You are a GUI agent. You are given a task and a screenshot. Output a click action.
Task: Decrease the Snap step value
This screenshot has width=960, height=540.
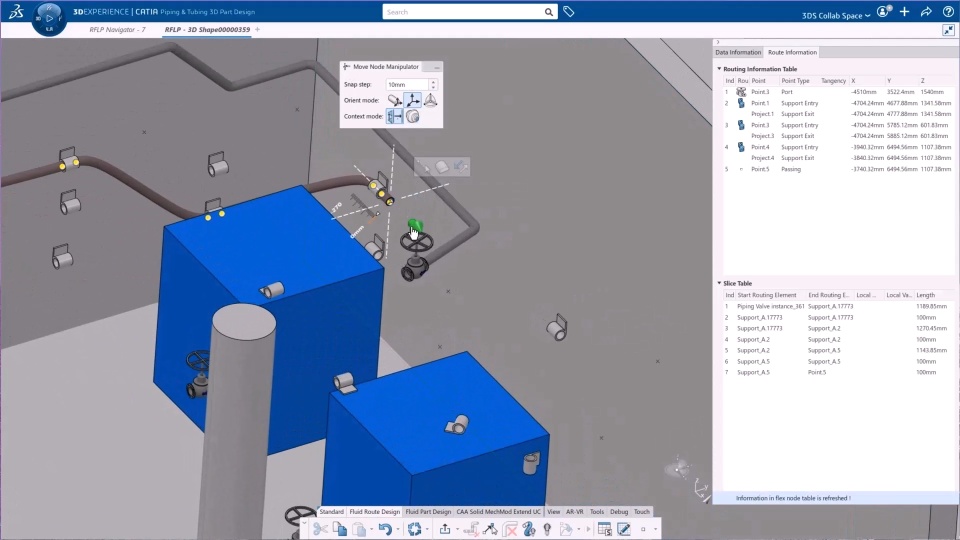433,87
